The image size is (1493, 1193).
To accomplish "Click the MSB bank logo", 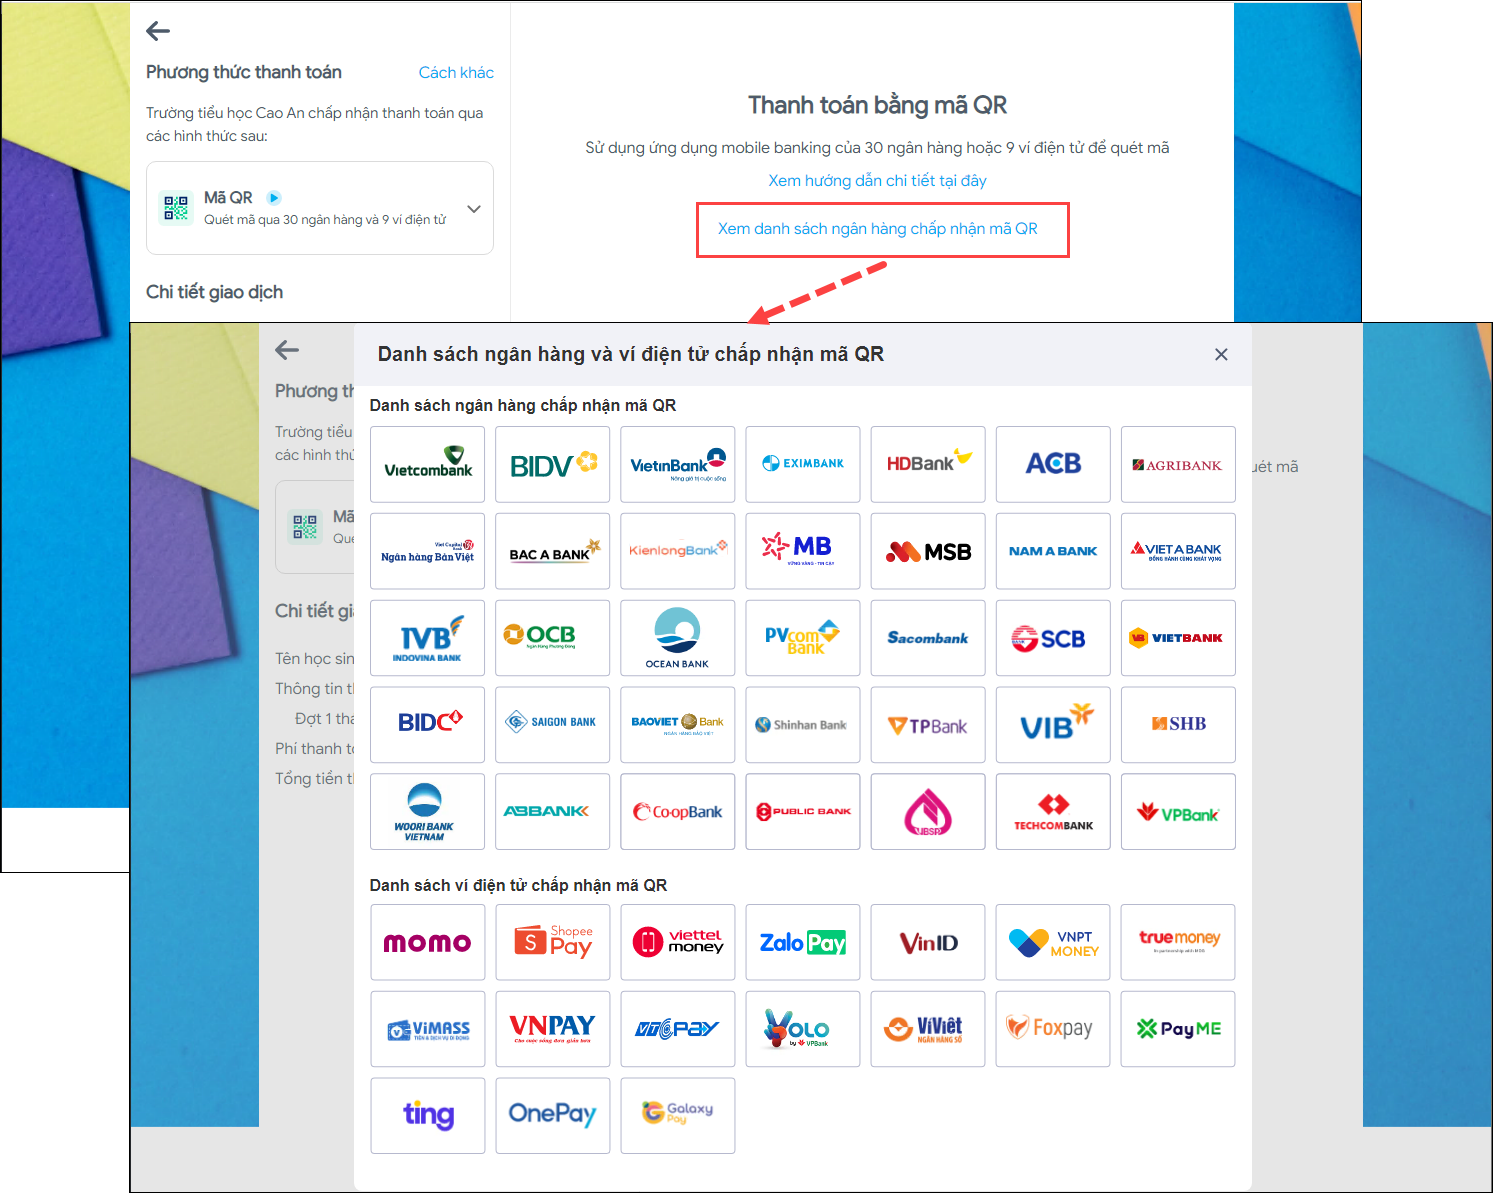I will click(x=928, y=551).
